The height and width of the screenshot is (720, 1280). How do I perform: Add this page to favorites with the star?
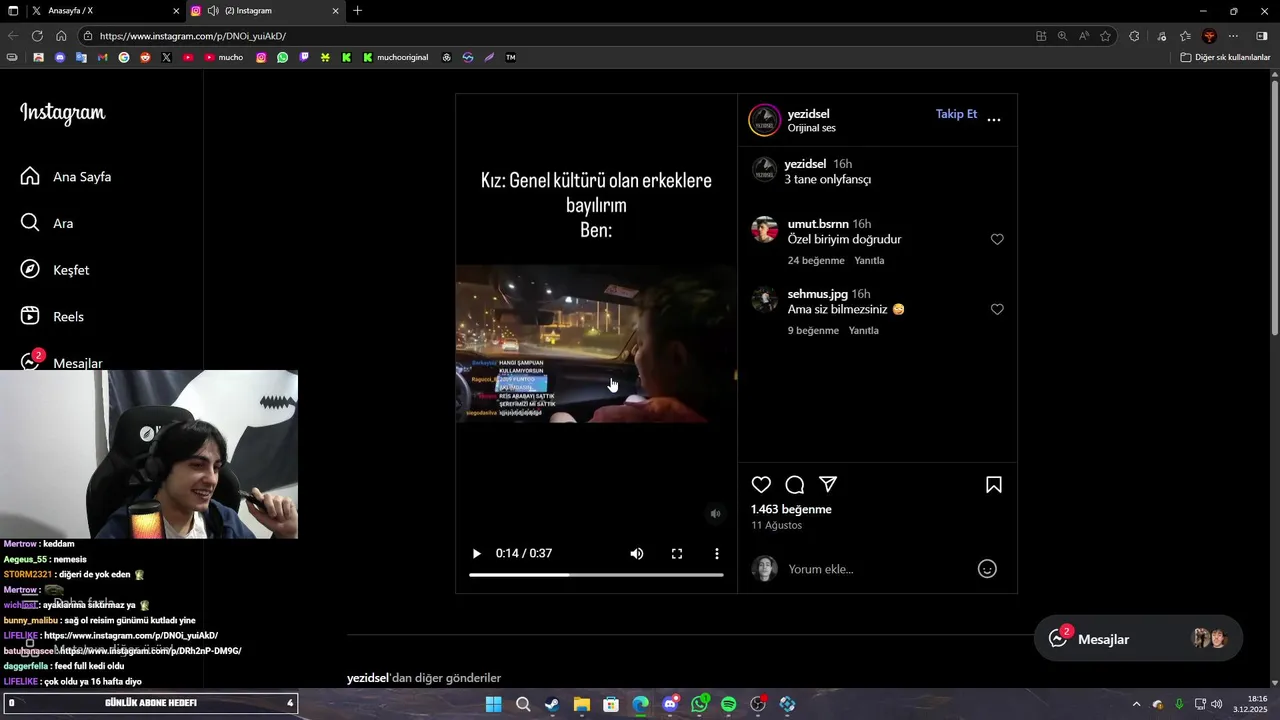(x=1105, y=36)
